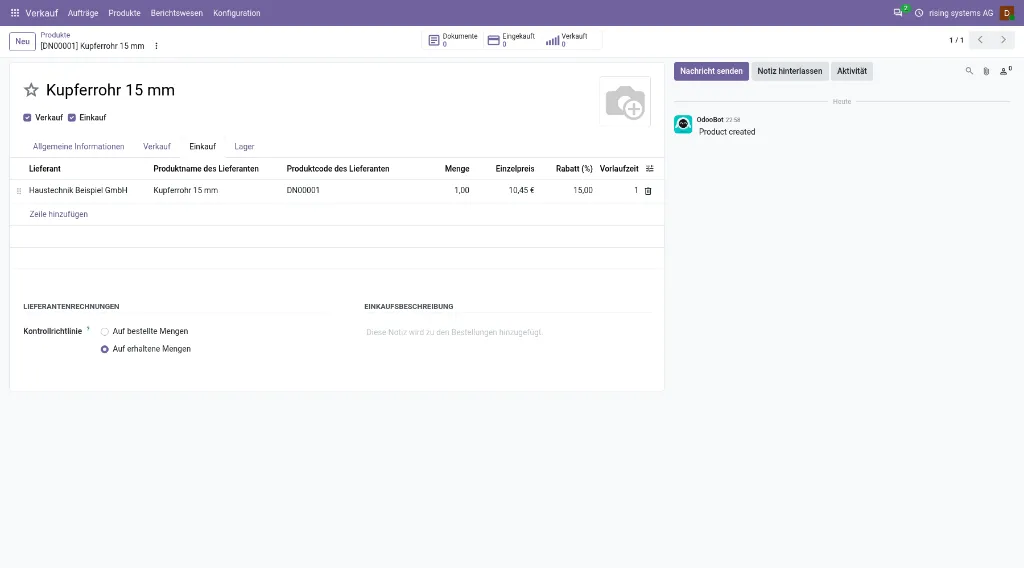Open the Berichtswesen menu
1024x568 pixels.
(176, 13)
